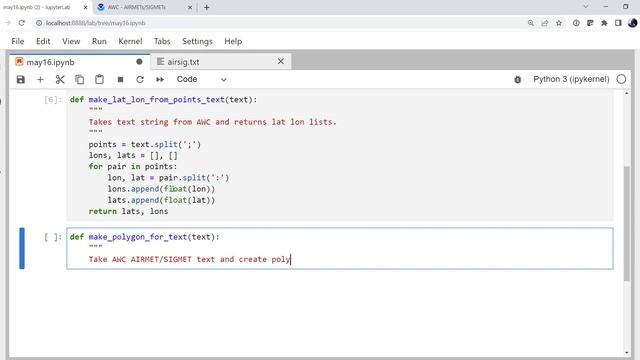Screen dimensions: 640x360
Task: Reload the browser page
Action: point(22,23)
